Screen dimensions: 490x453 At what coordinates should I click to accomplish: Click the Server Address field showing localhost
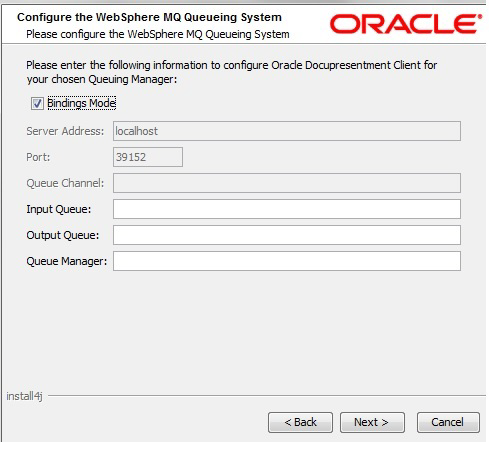(x=287, y=131)
